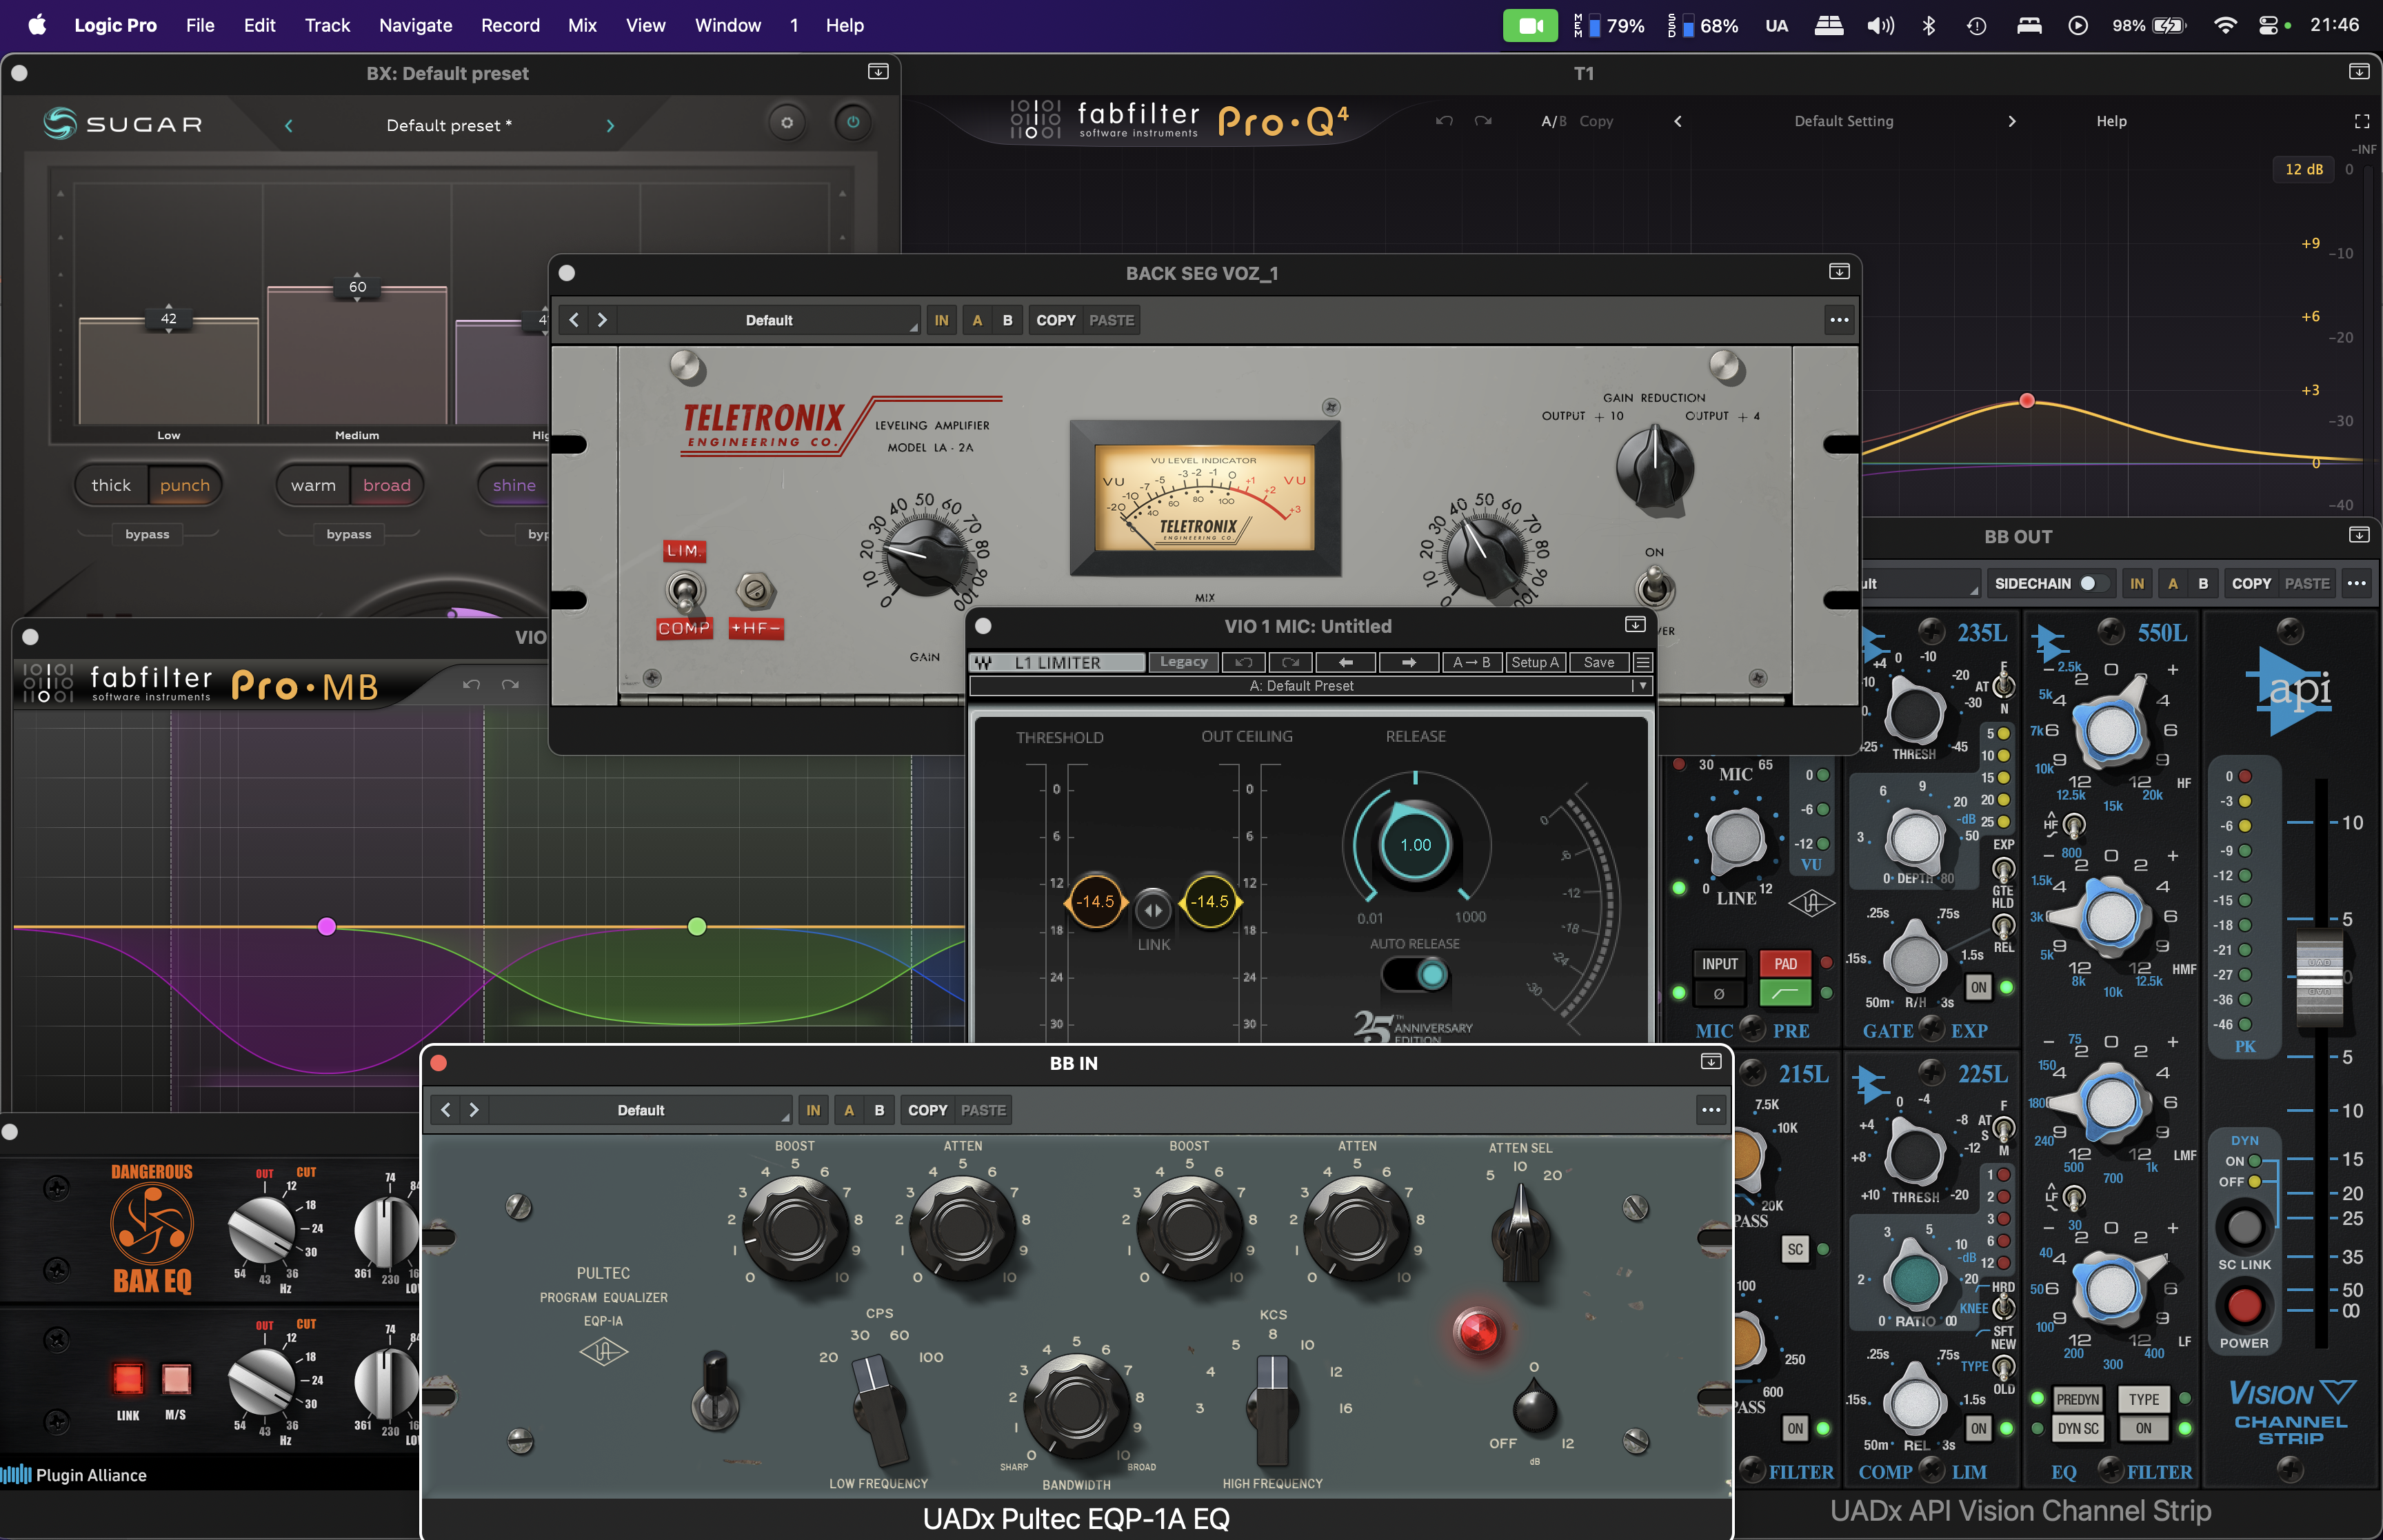
Task: Go to the next preset in SUGAR
Action: [610, 125]
